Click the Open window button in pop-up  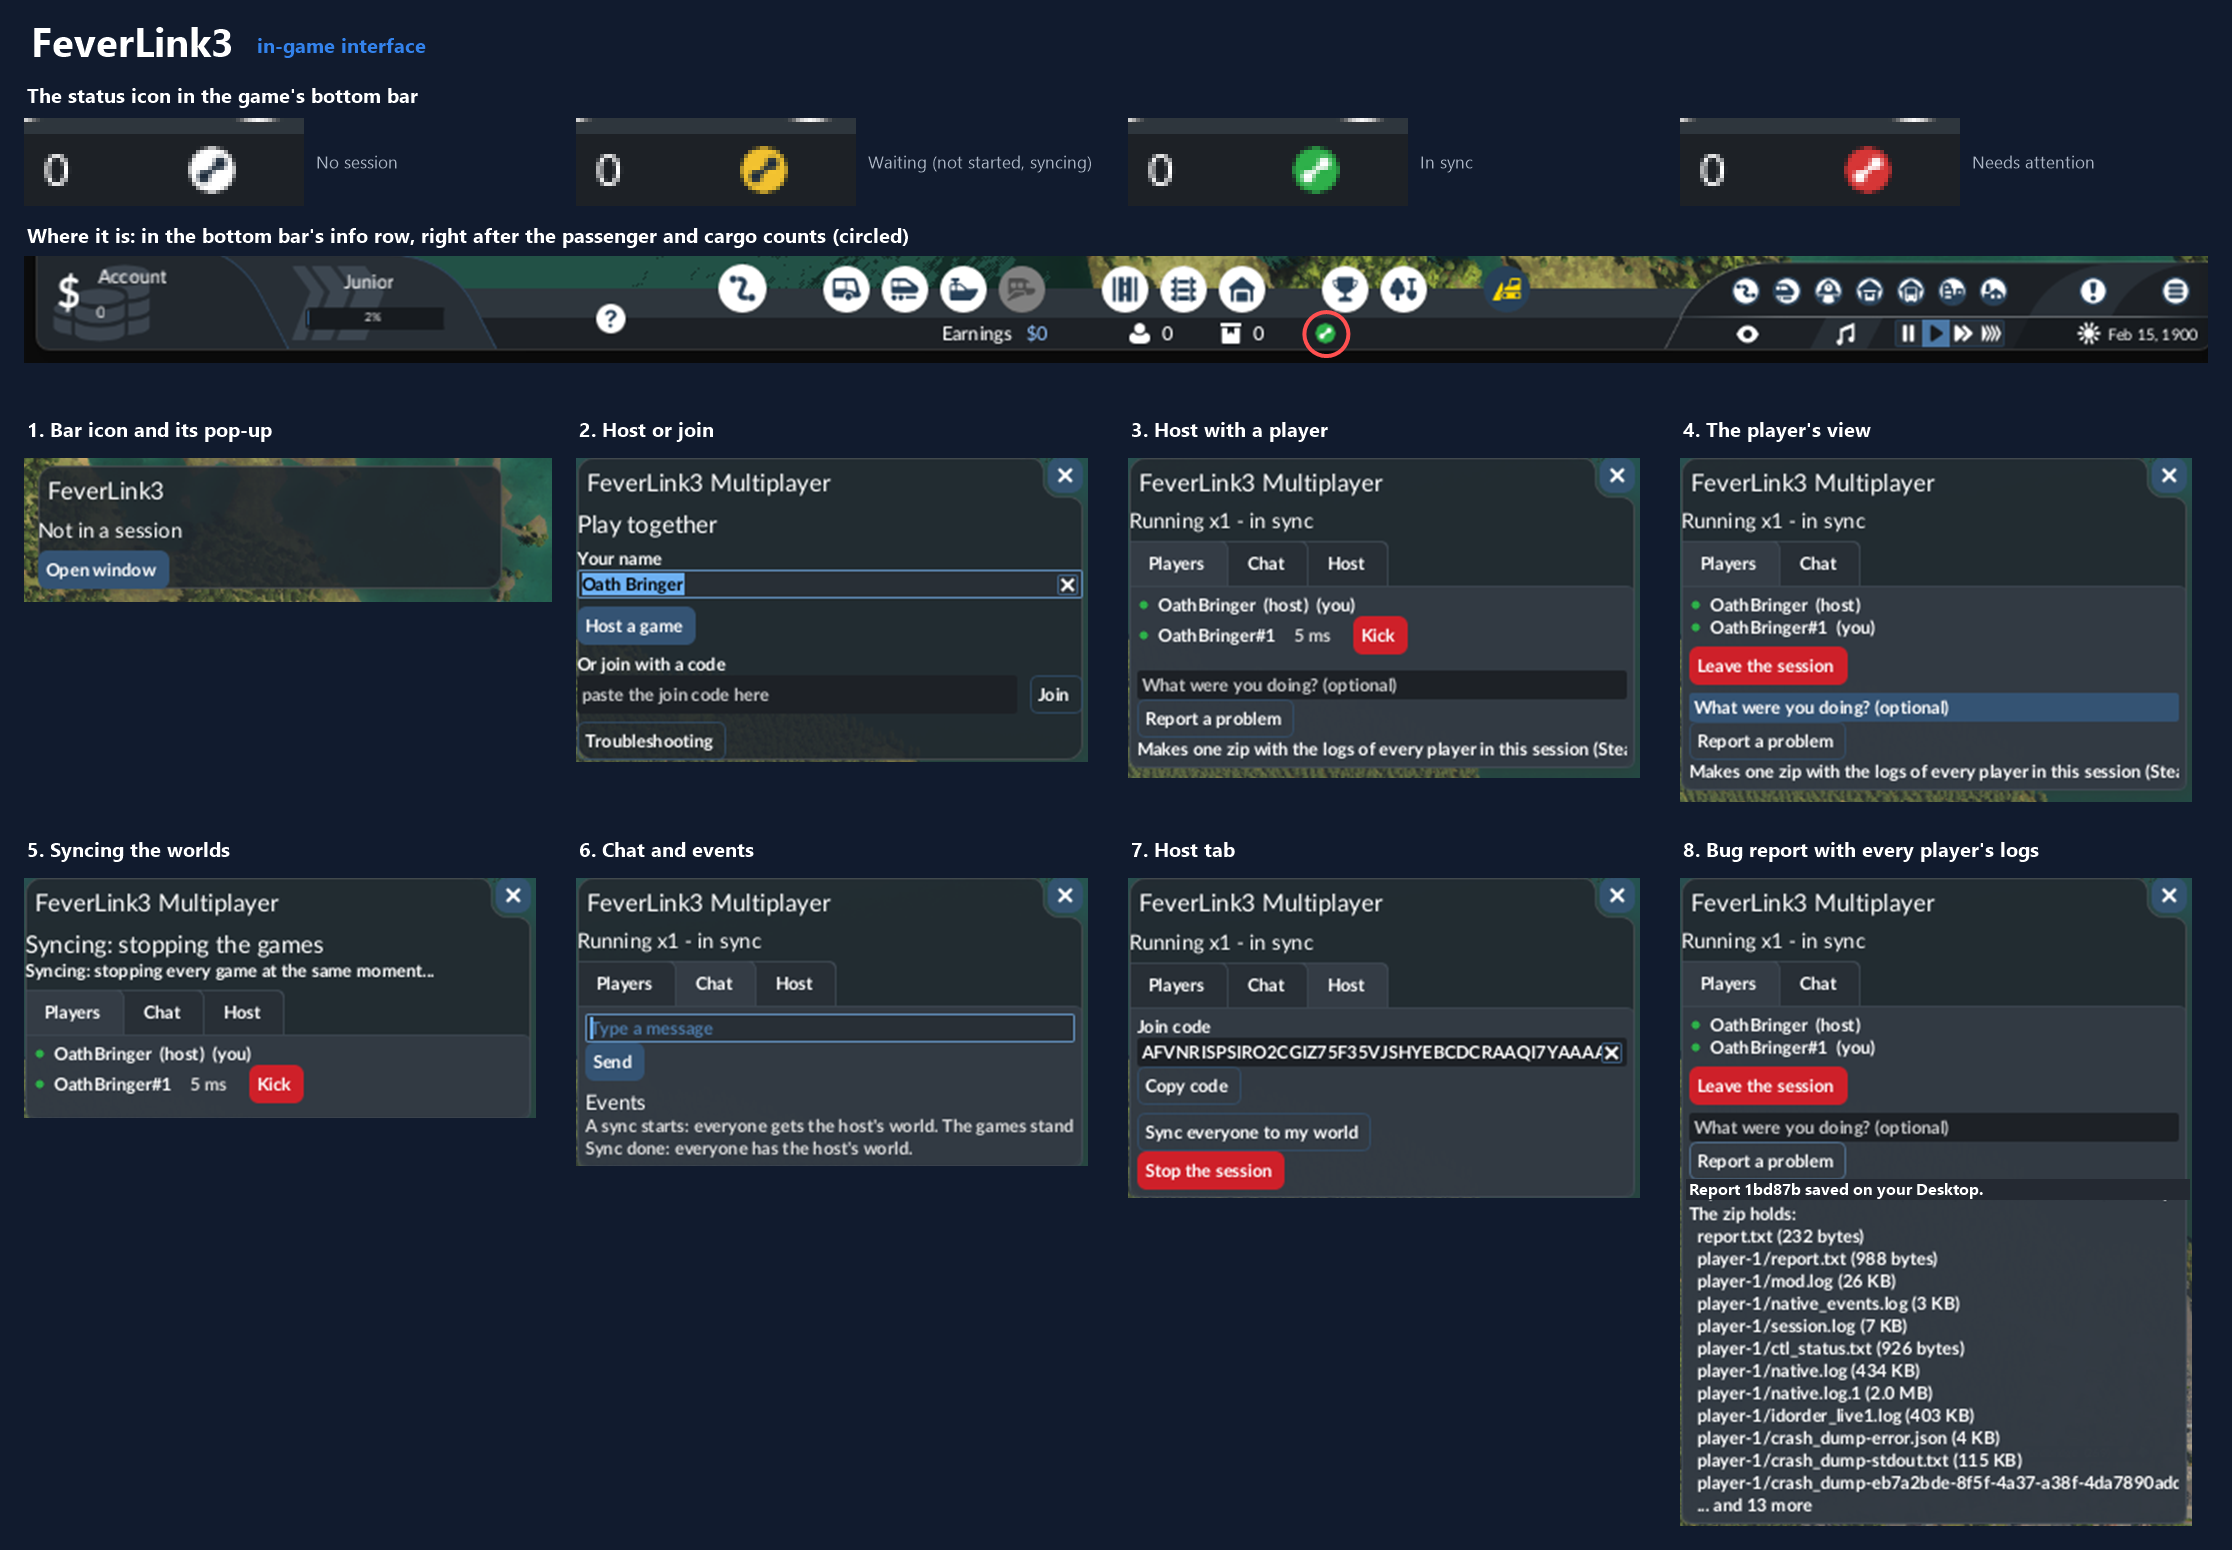click(x=101, y=570)
